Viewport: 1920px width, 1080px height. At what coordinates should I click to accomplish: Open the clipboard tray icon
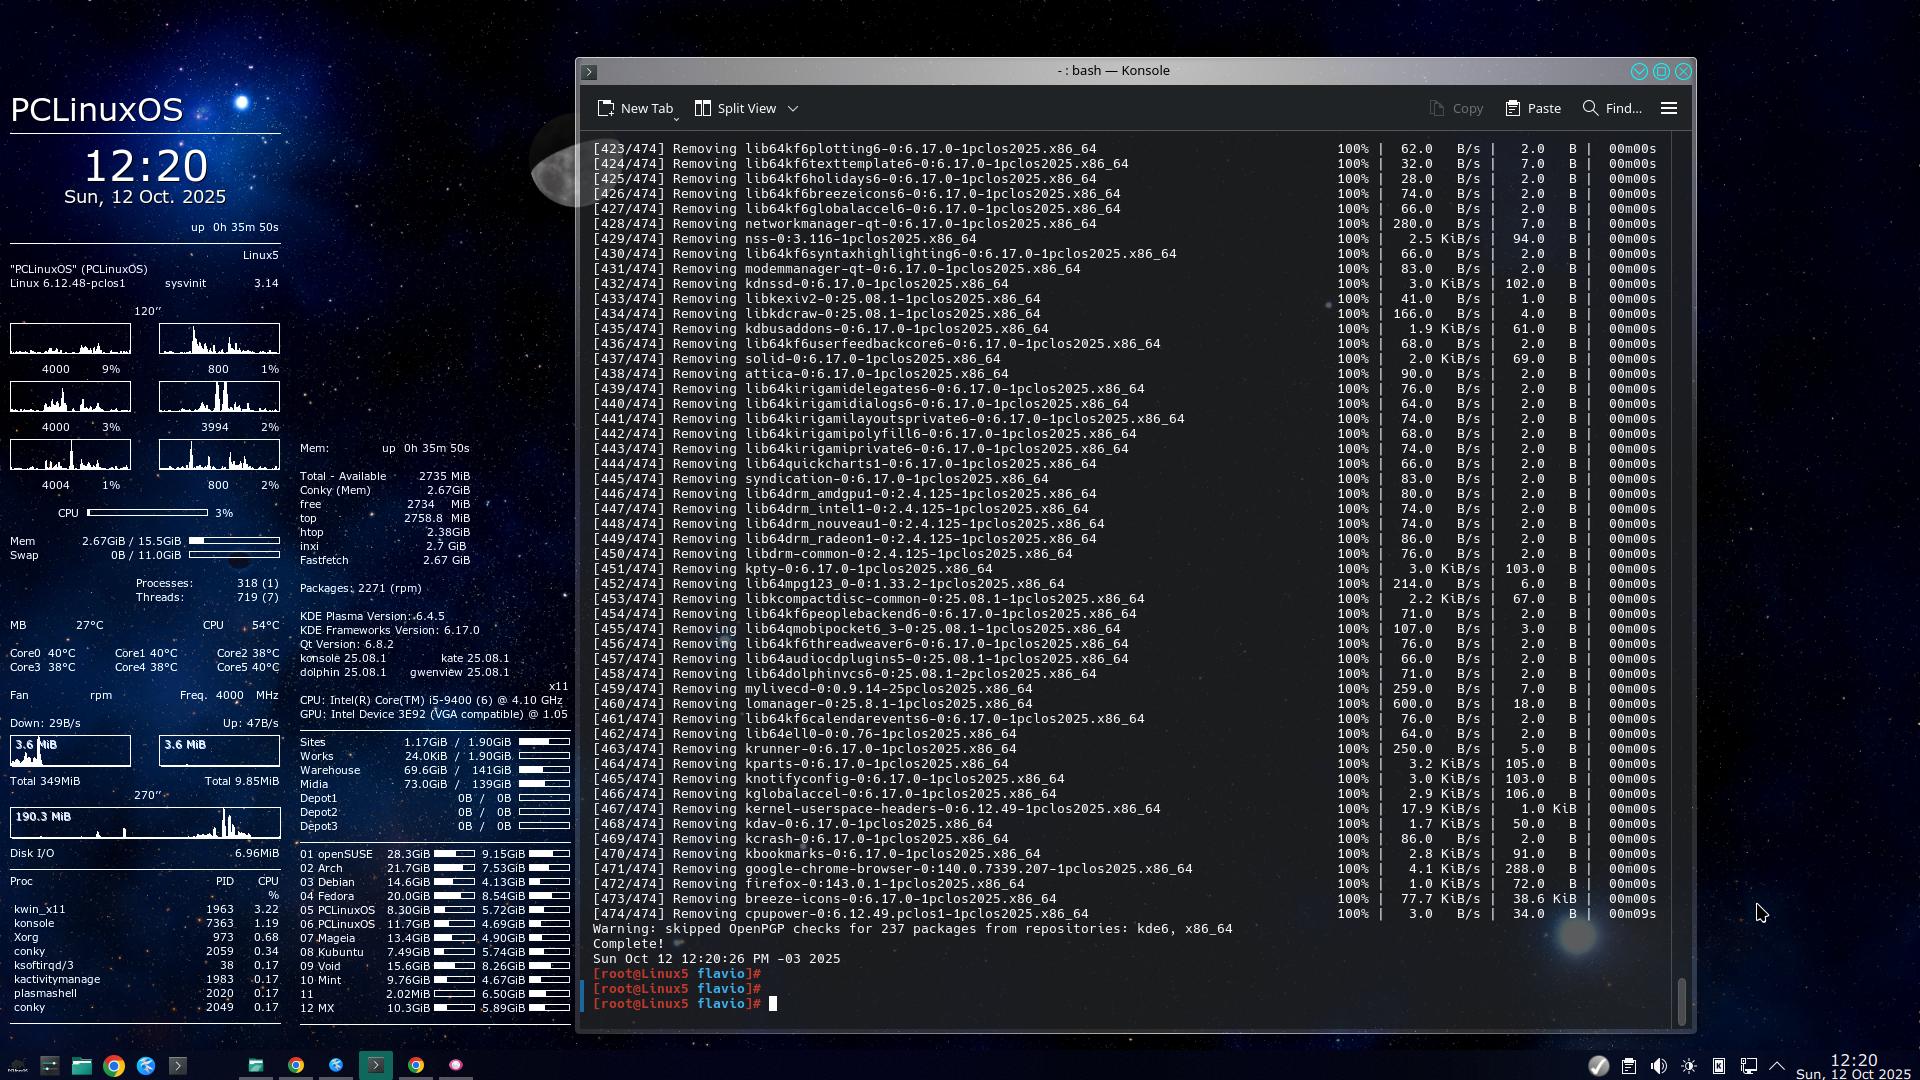1629,1066
